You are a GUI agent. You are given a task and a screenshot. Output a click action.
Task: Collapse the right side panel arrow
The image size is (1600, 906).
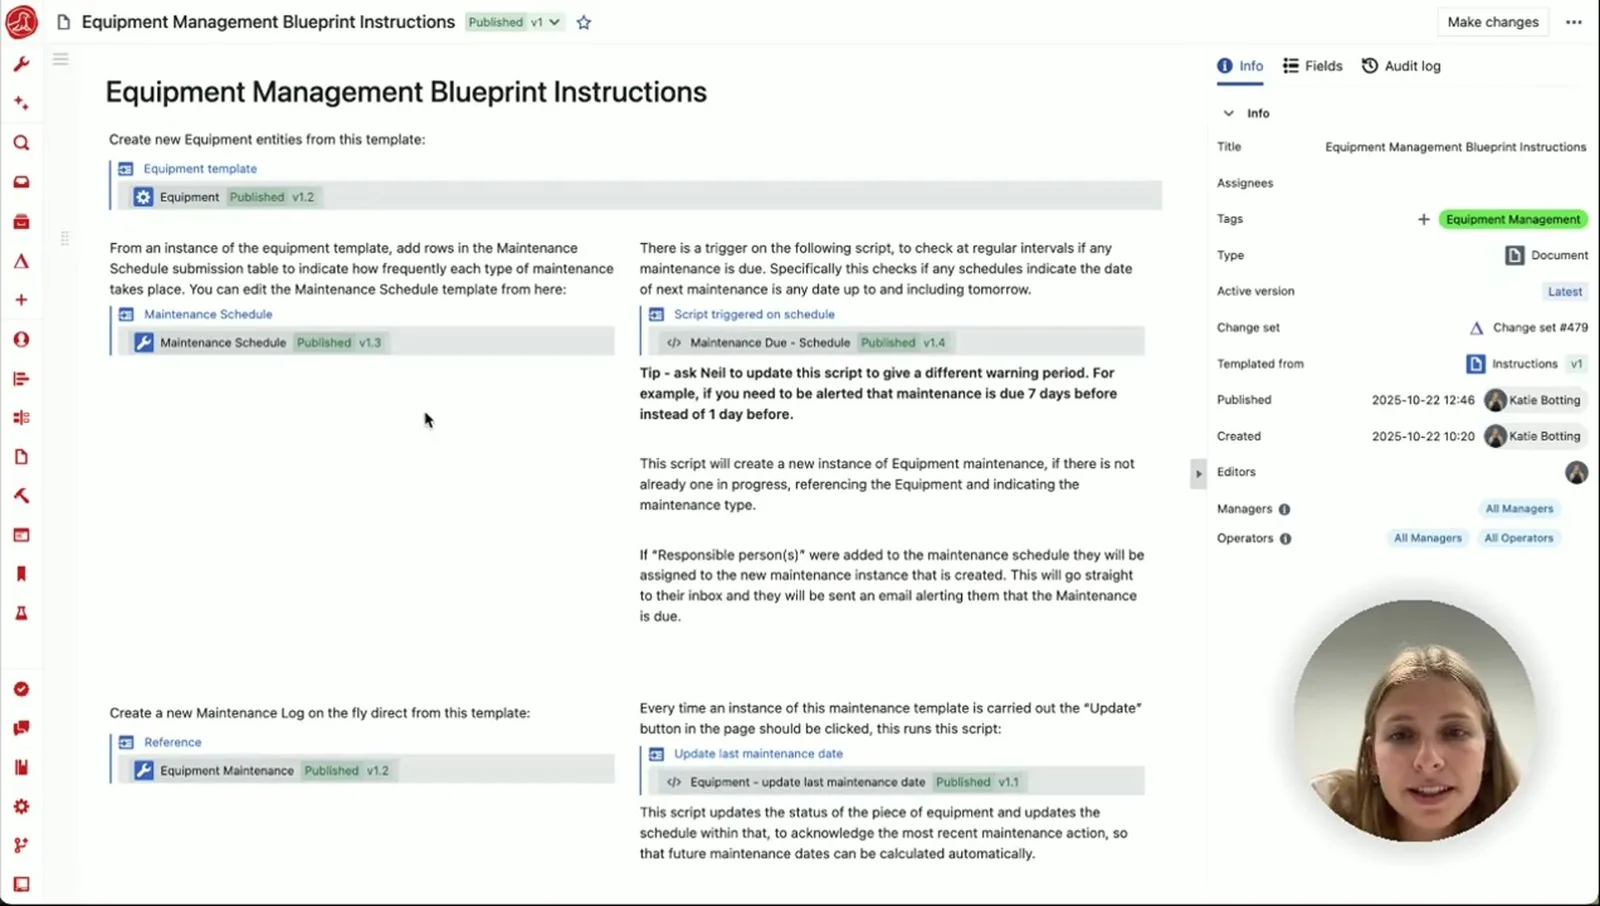coord(1198,473)
